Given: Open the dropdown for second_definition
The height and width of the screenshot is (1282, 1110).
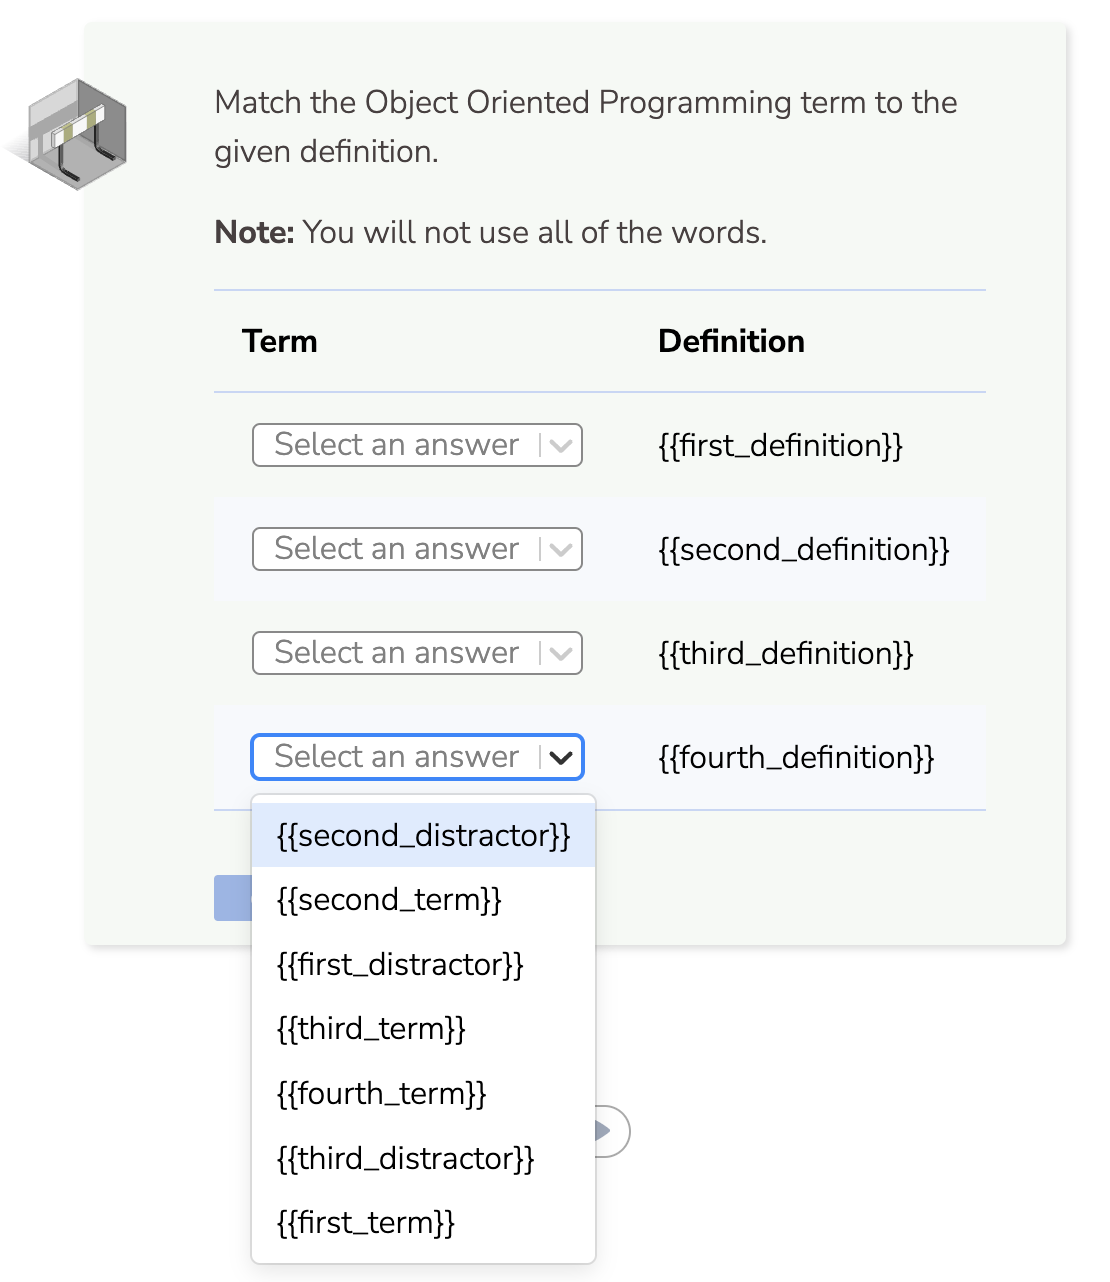Looking at the screenshot, I should coord(417,549).
